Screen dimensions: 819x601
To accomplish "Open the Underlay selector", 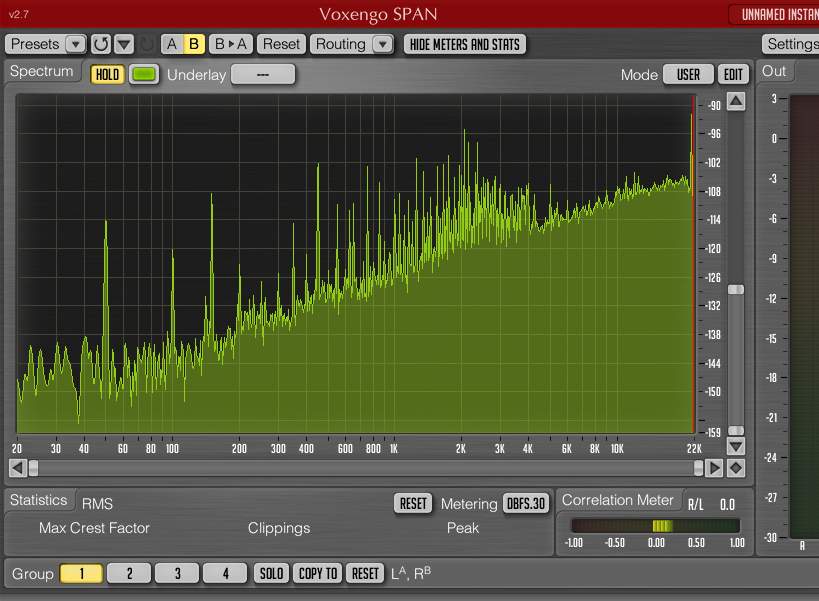I will (263, 75).
